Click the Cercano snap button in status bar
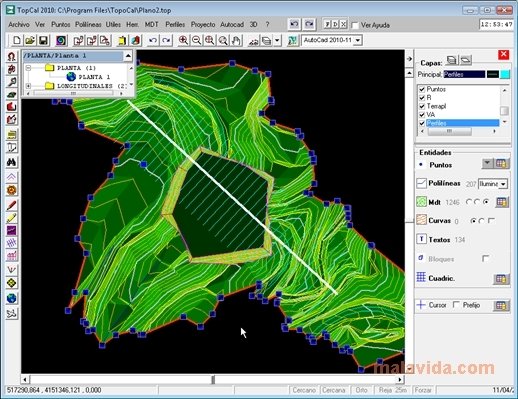This screenshot has height=399, width=518. 304,390
